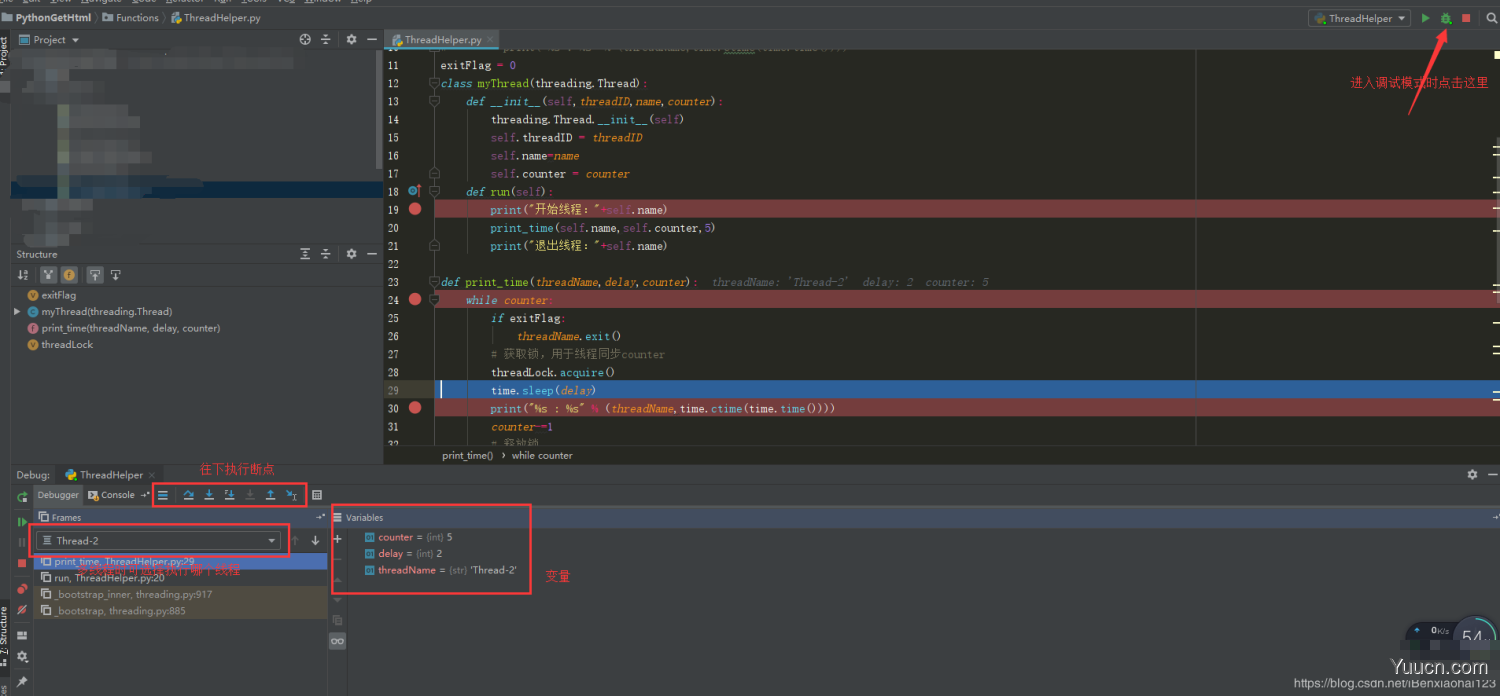
Task: Select print_time(threadName, delay, counter) in Structure
Action: click(124, 328)
